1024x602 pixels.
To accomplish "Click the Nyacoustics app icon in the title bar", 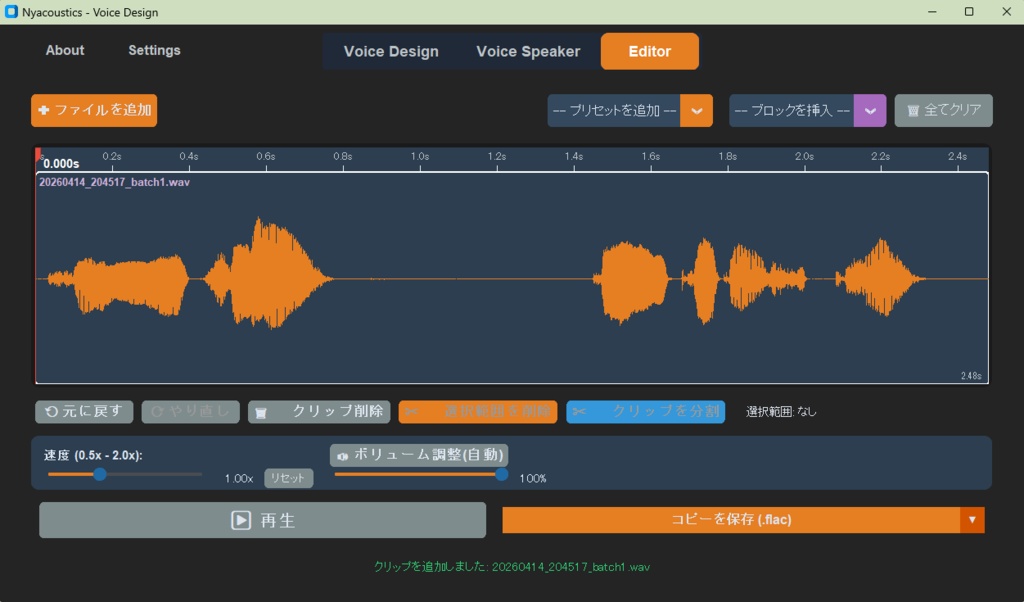I will click(x=12, y=11).
